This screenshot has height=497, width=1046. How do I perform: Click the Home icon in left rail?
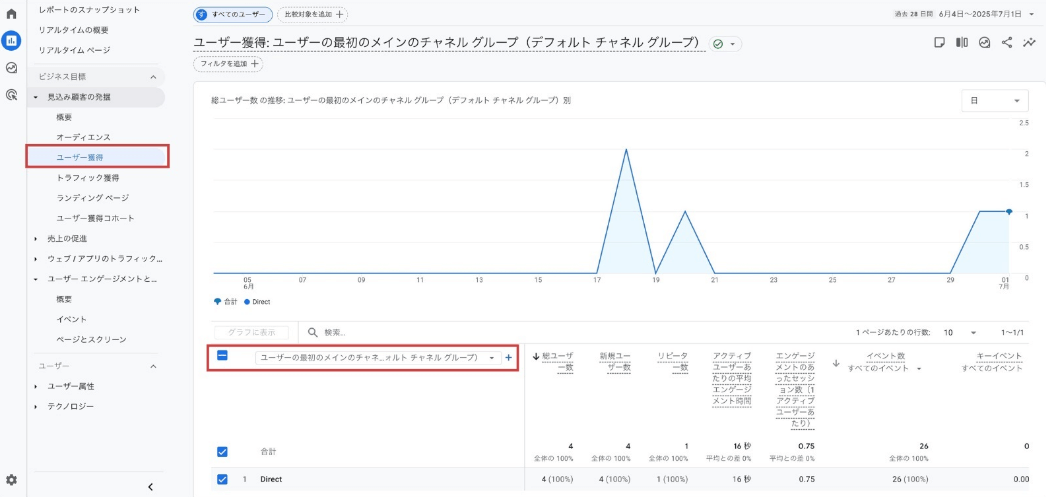click(x=12, y=14)
